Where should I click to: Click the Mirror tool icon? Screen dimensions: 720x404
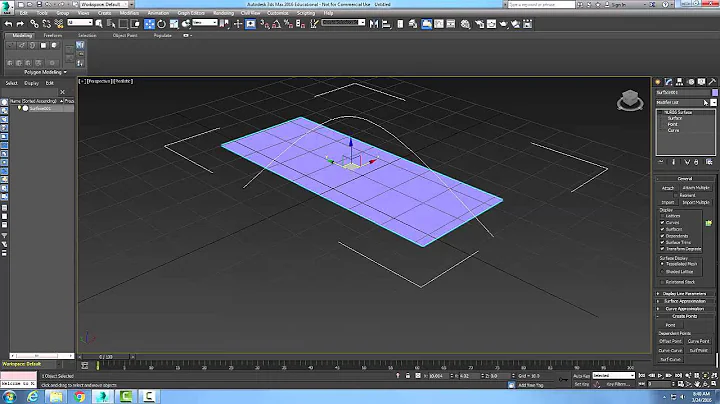click(x=374, y=24)
